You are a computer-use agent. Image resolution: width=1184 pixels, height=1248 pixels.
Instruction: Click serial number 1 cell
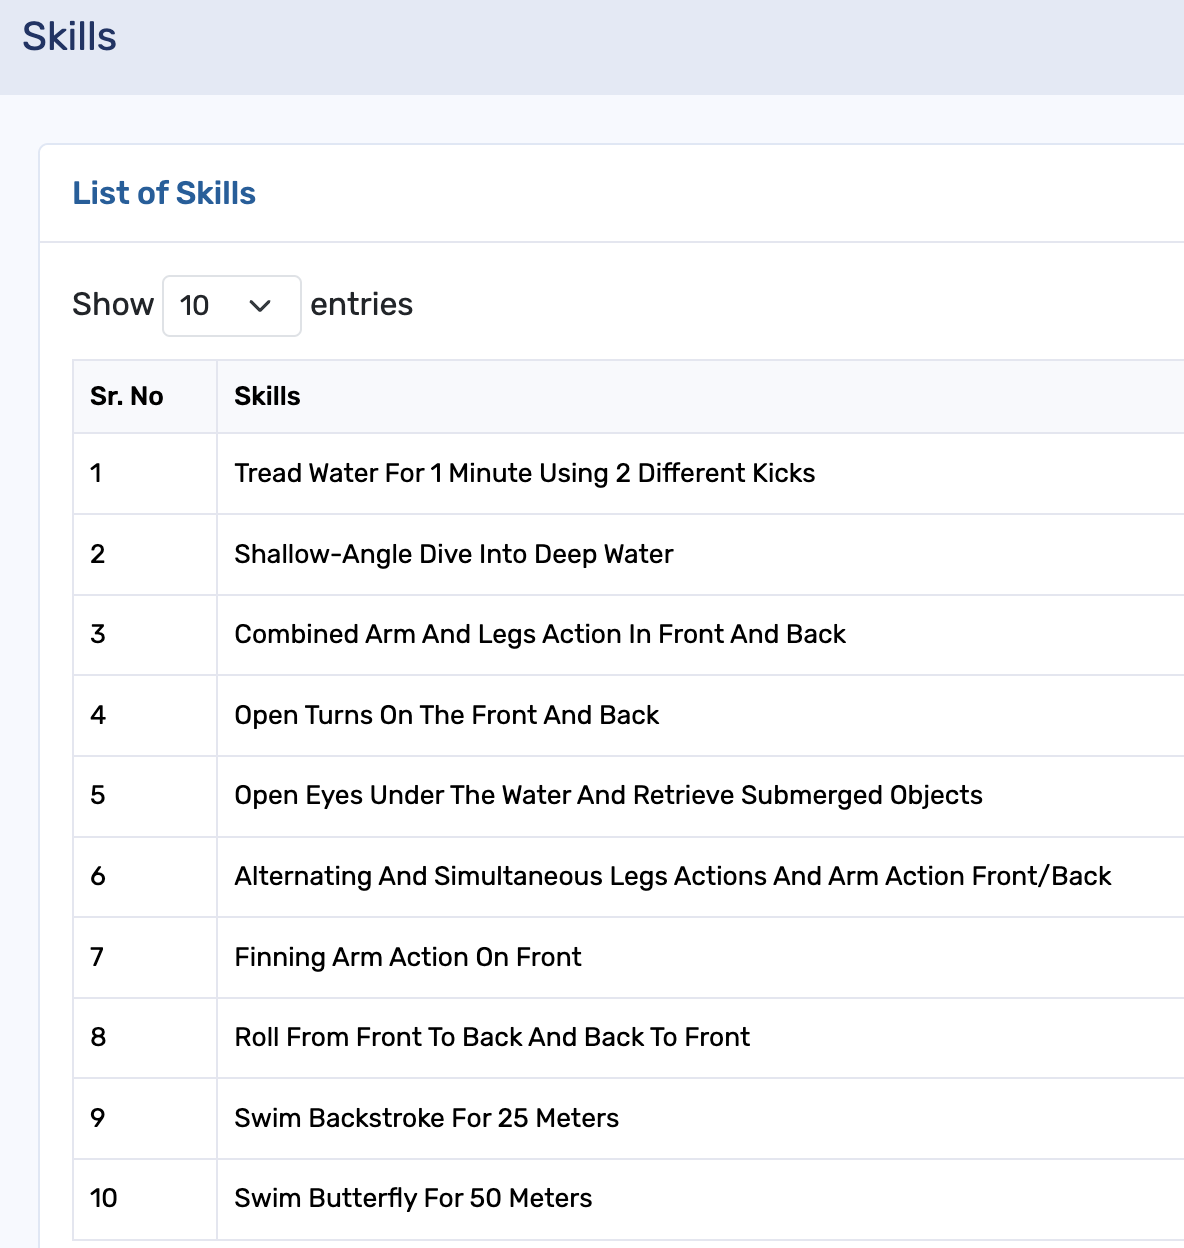pyautogui.click(x=96, y=473)
